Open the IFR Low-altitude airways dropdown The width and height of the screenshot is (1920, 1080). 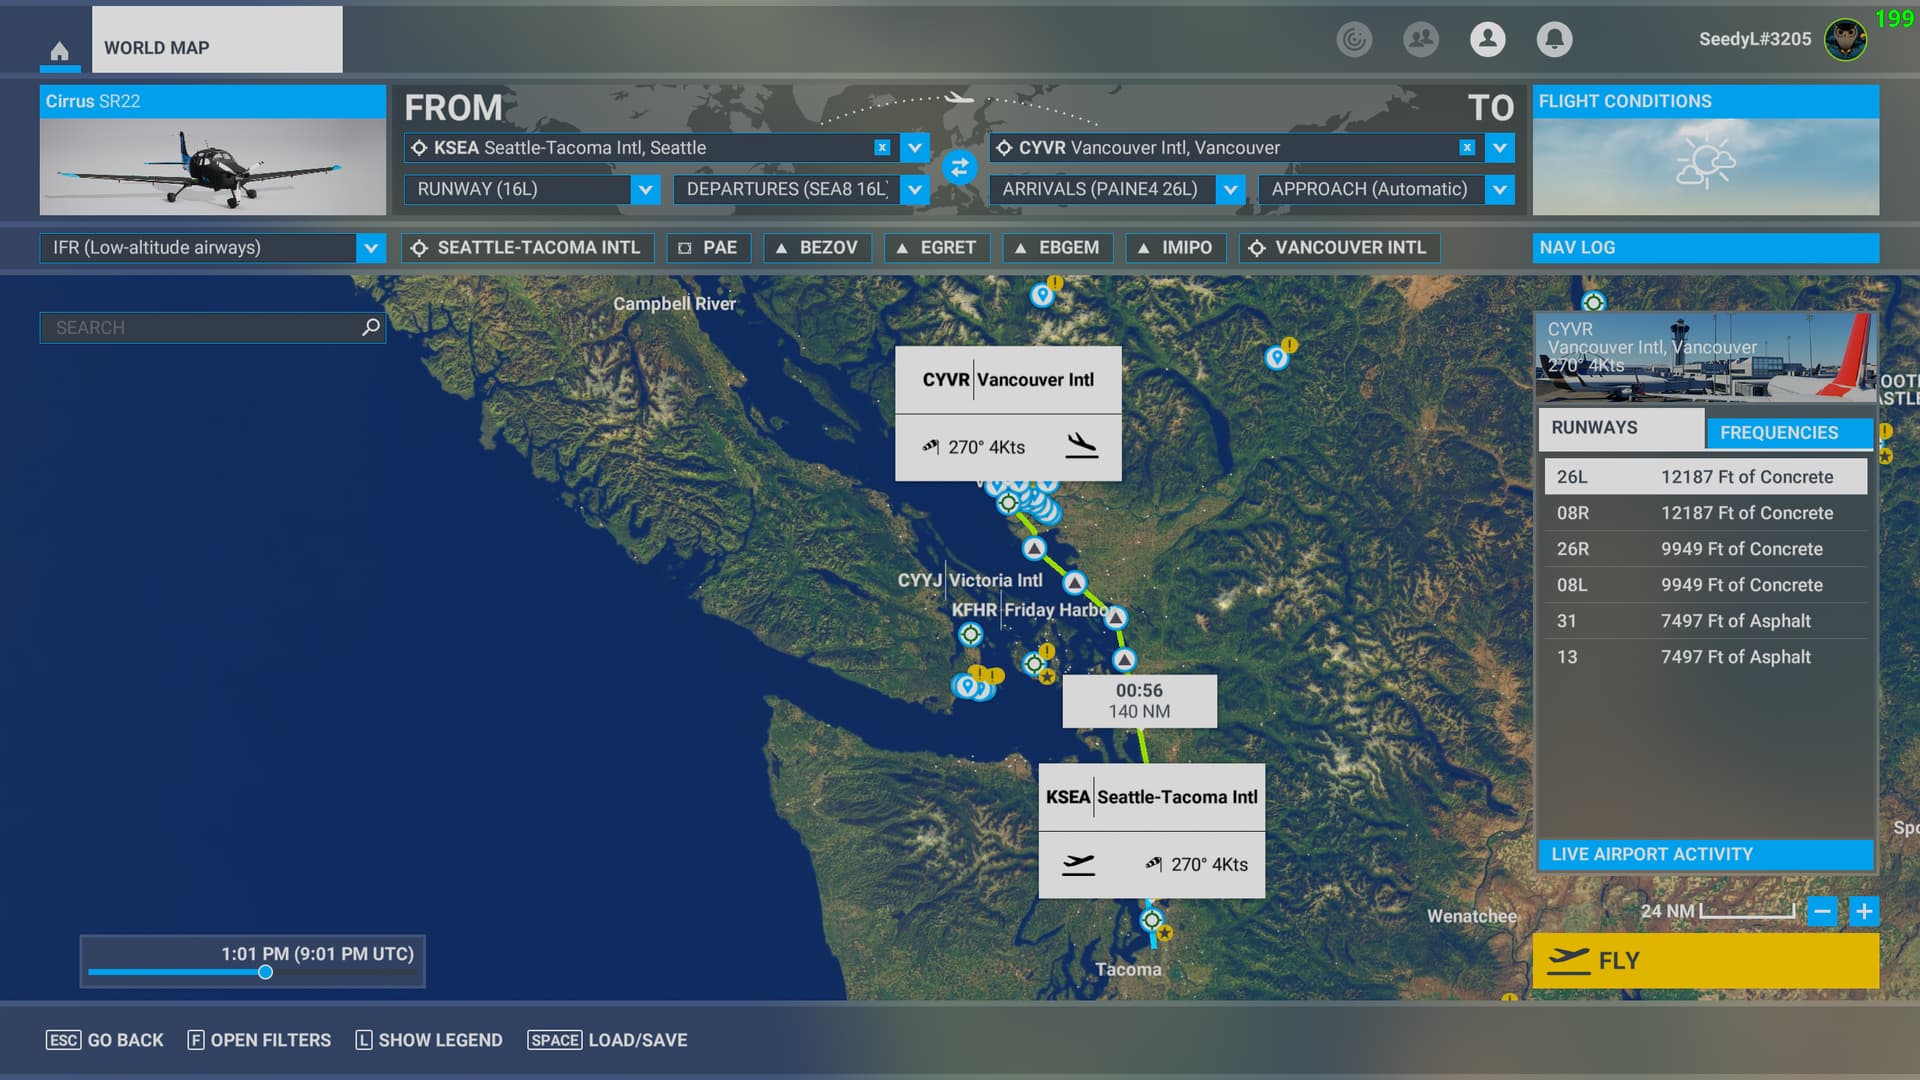(x=370, y=248)
